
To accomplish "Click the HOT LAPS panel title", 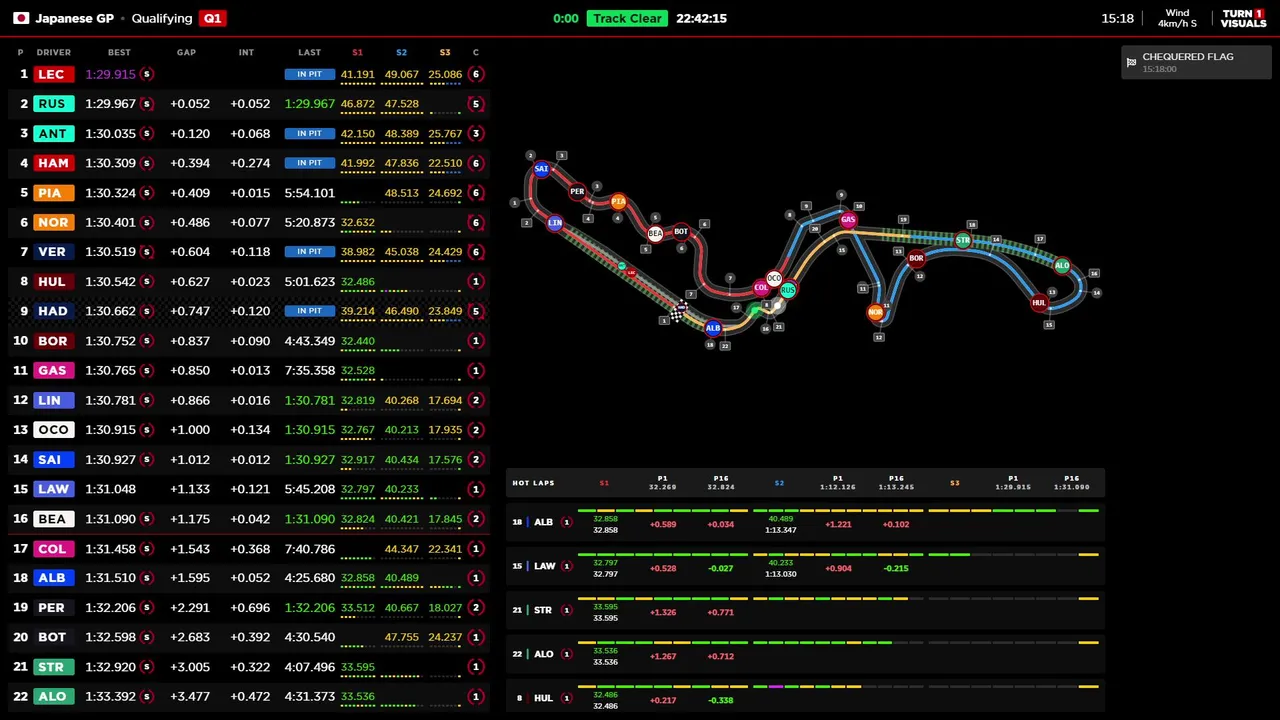I will click(x=533, y=483).
